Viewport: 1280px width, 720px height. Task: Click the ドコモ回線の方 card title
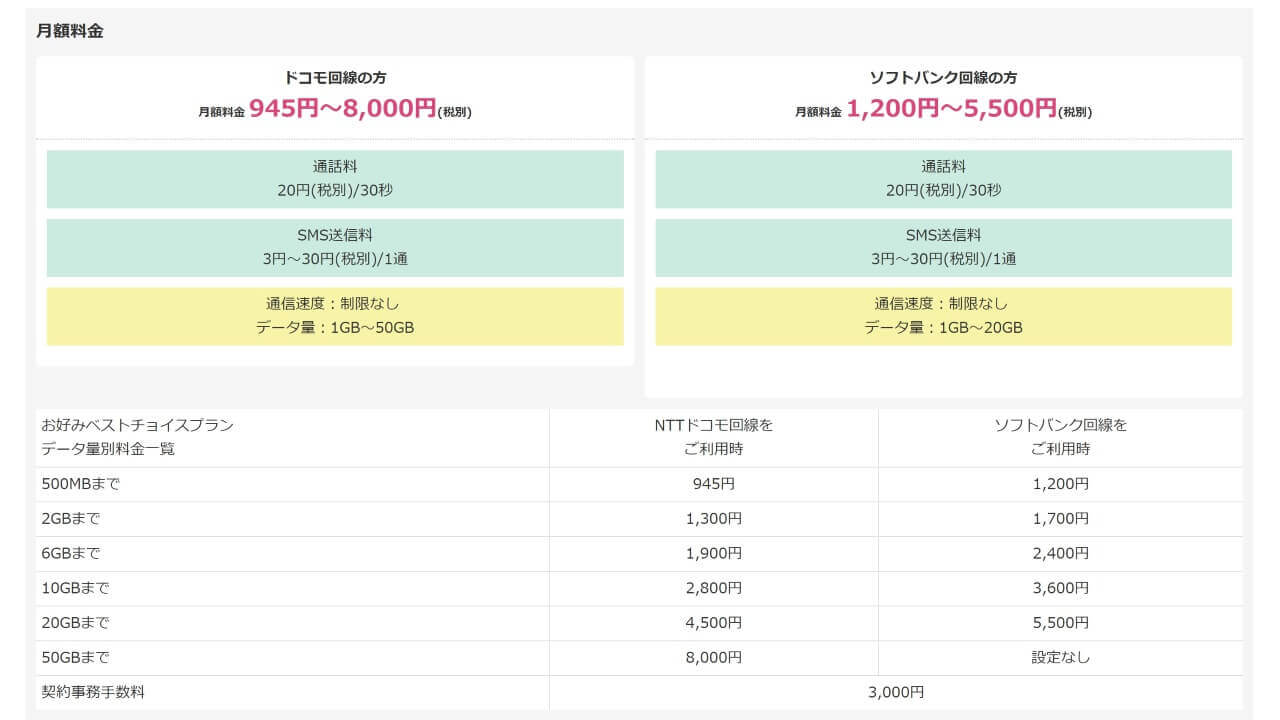coord(334,78)
